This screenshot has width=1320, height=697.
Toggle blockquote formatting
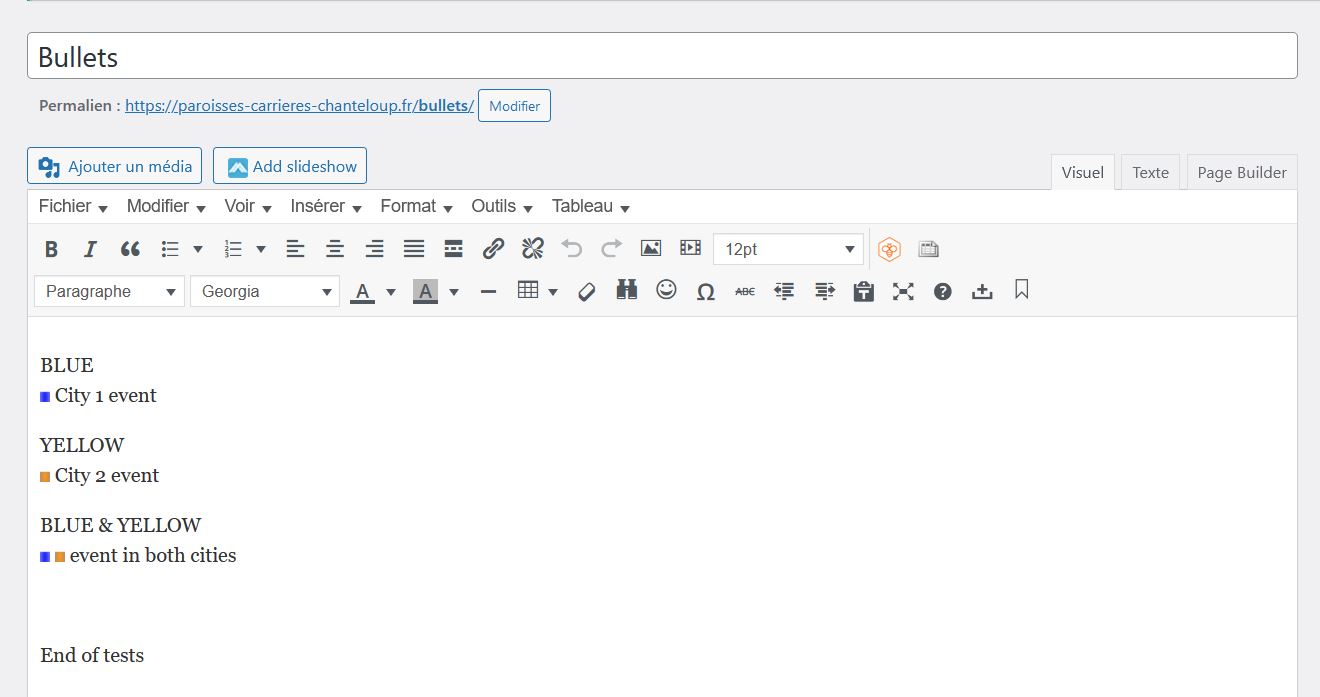[130, 249]
